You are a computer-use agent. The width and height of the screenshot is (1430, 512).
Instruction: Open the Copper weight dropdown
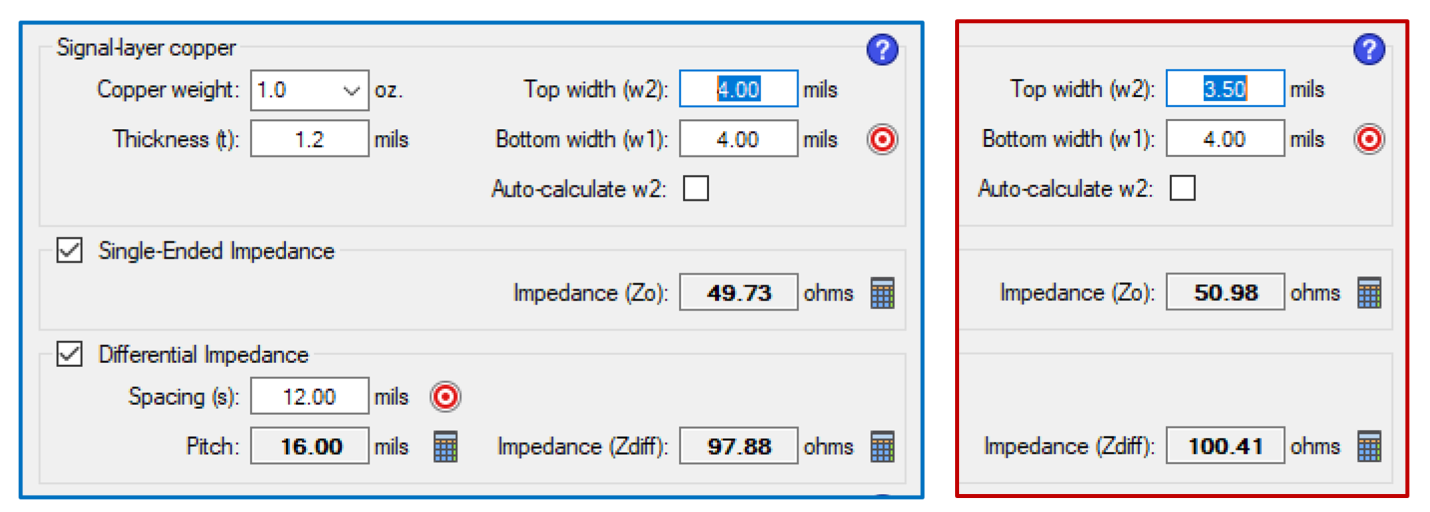click(310, 90)
